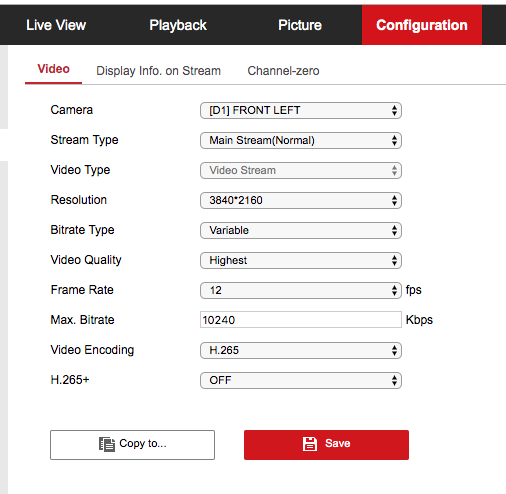Open the Camera dropdown showing FRONT LEFT
The width and height of the screenshot is (506, 494).
pyautogui.click(x=301, y=110)
